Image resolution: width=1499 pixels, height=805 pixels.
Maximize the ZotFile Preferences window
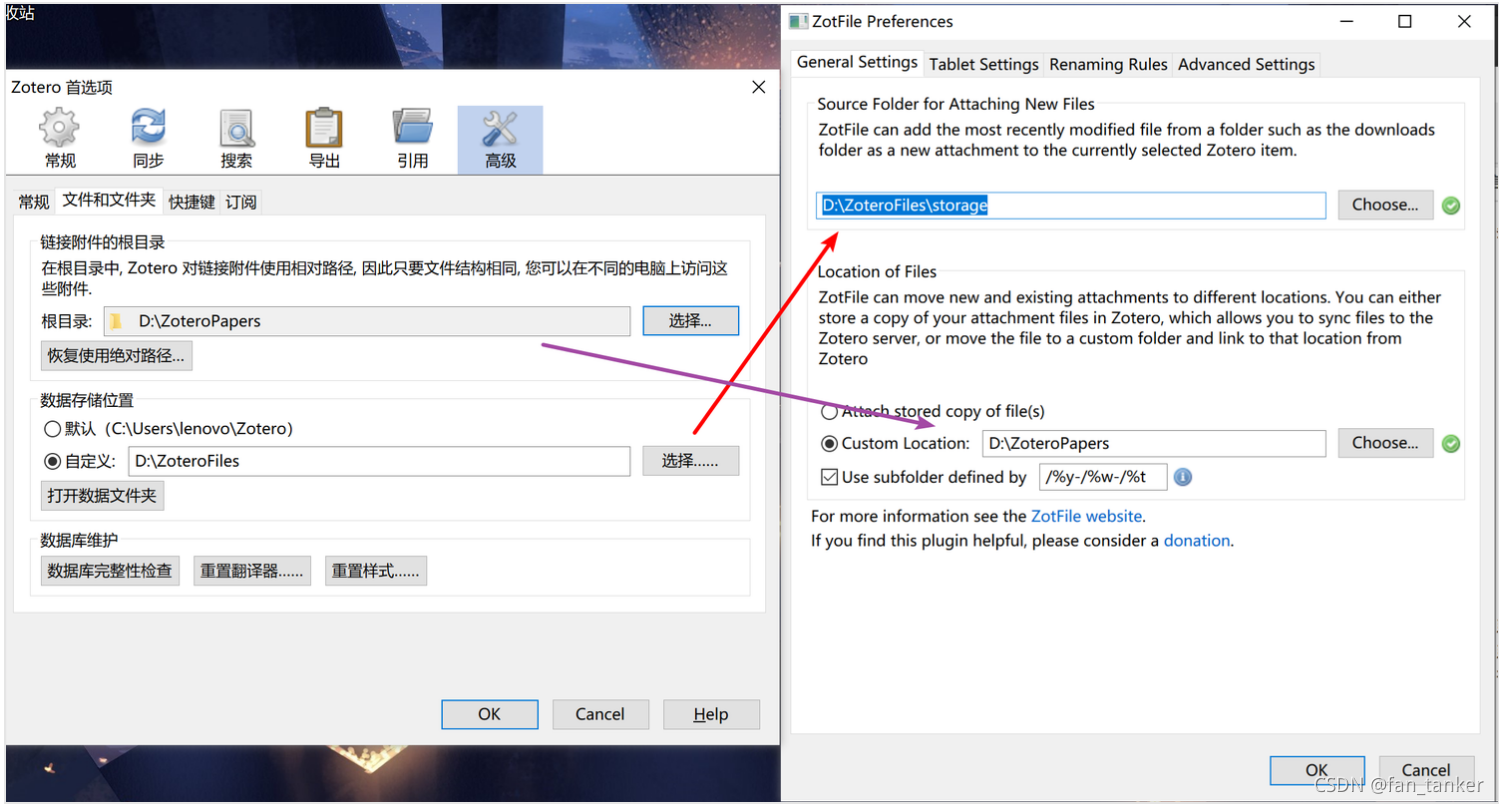[x=1405, y=21]
